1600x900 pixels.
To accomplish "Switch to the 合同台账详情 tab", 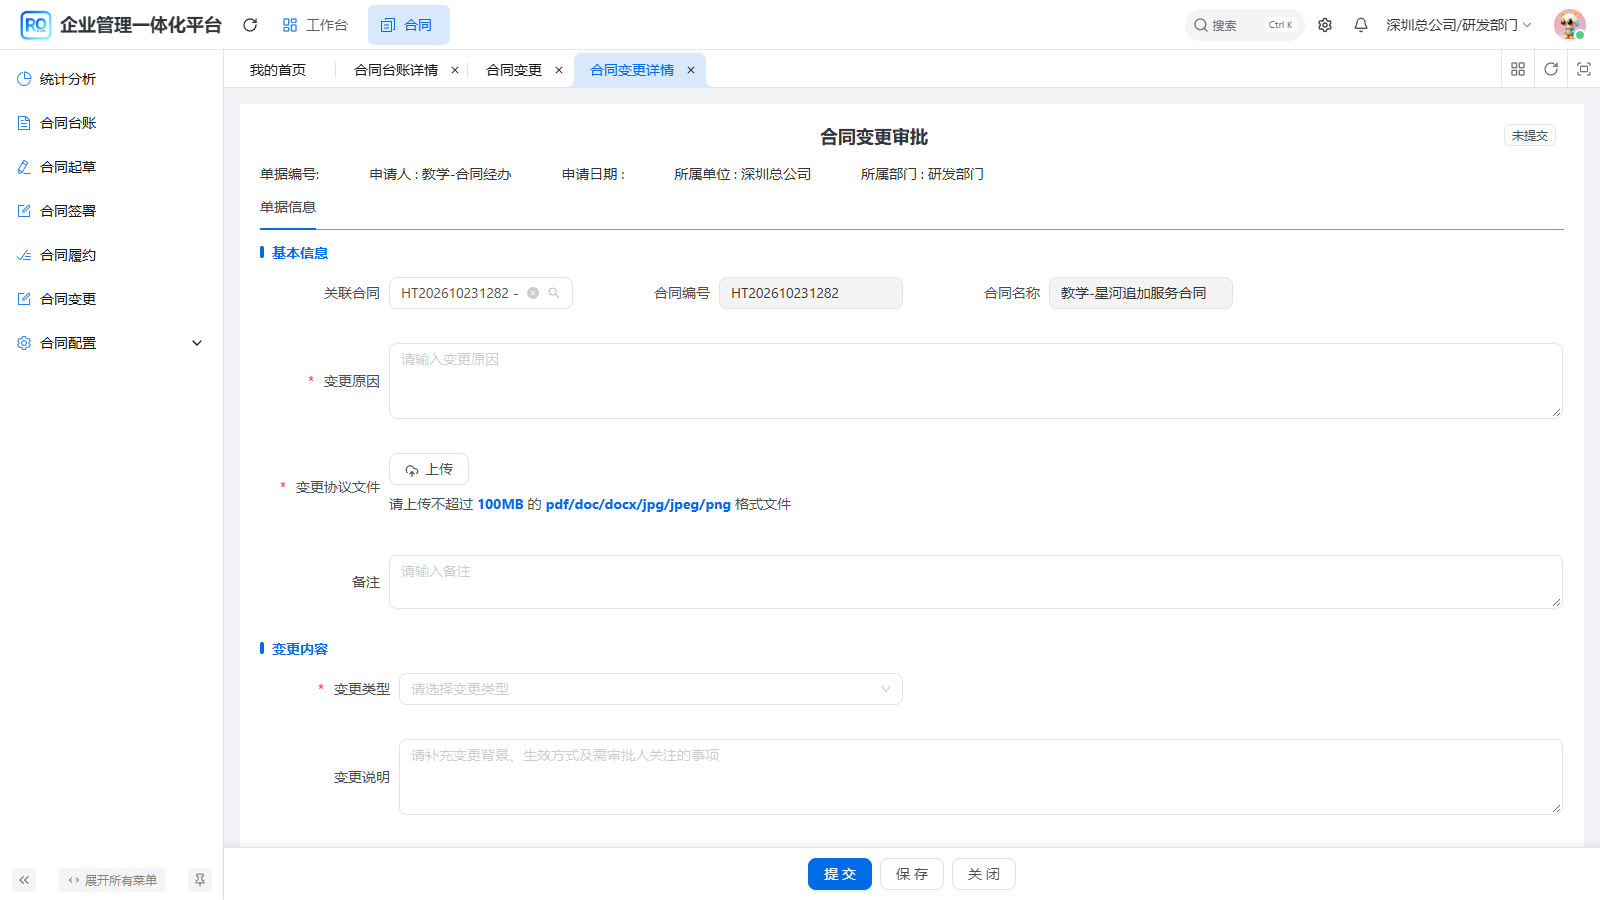I will point(396,70).
